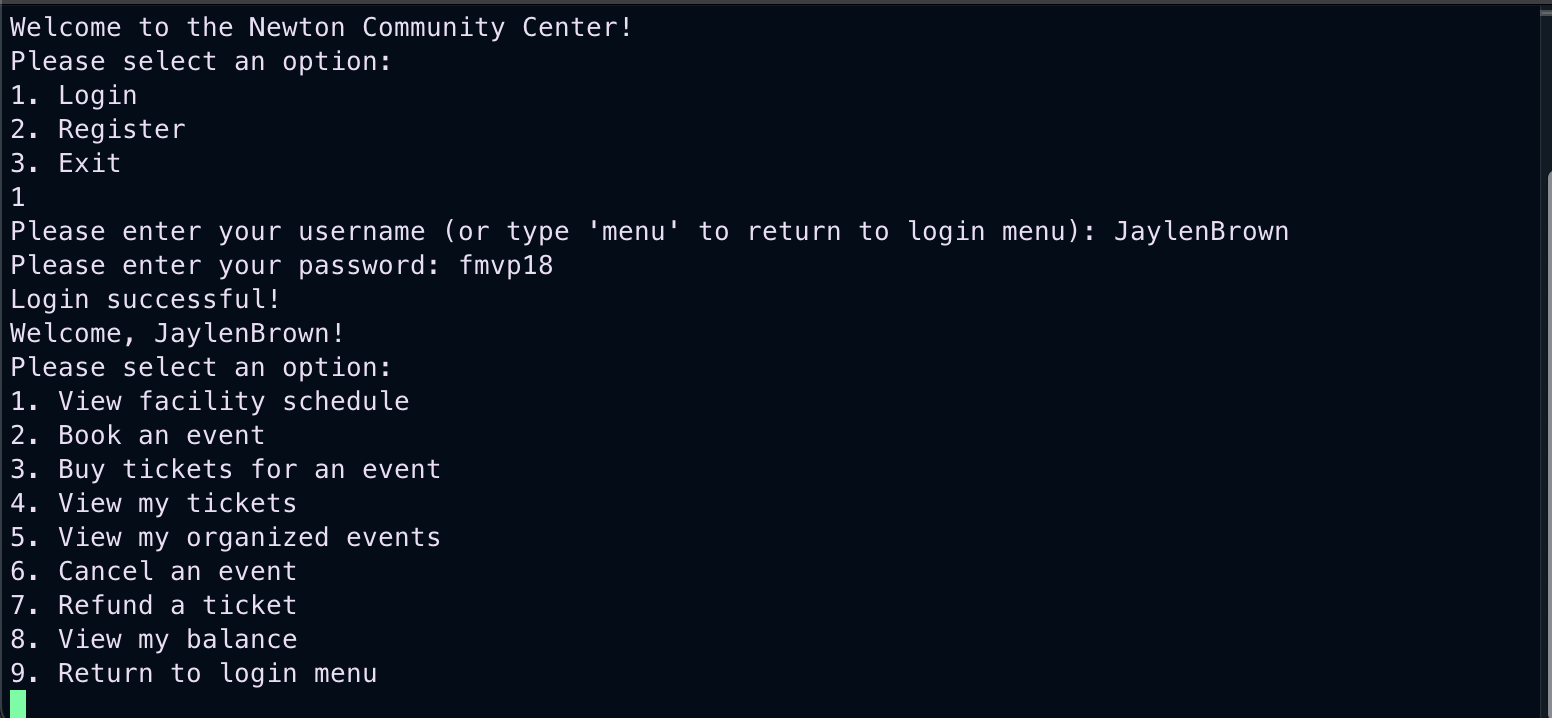The height and width of the screenshot is (718, 1552).
Task: Click the green terminal cursor block
Action: (x=18, y=704)
